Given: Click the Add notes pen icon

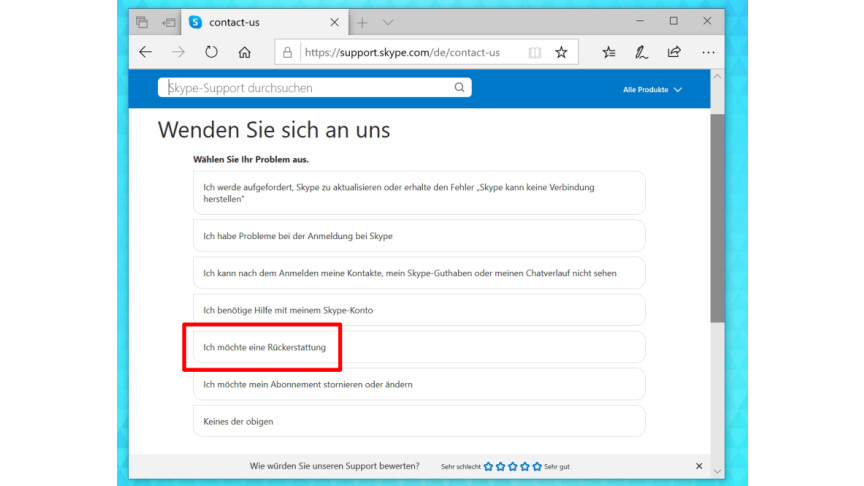Looking at the screenshot, I should click(x=641, y=52).
